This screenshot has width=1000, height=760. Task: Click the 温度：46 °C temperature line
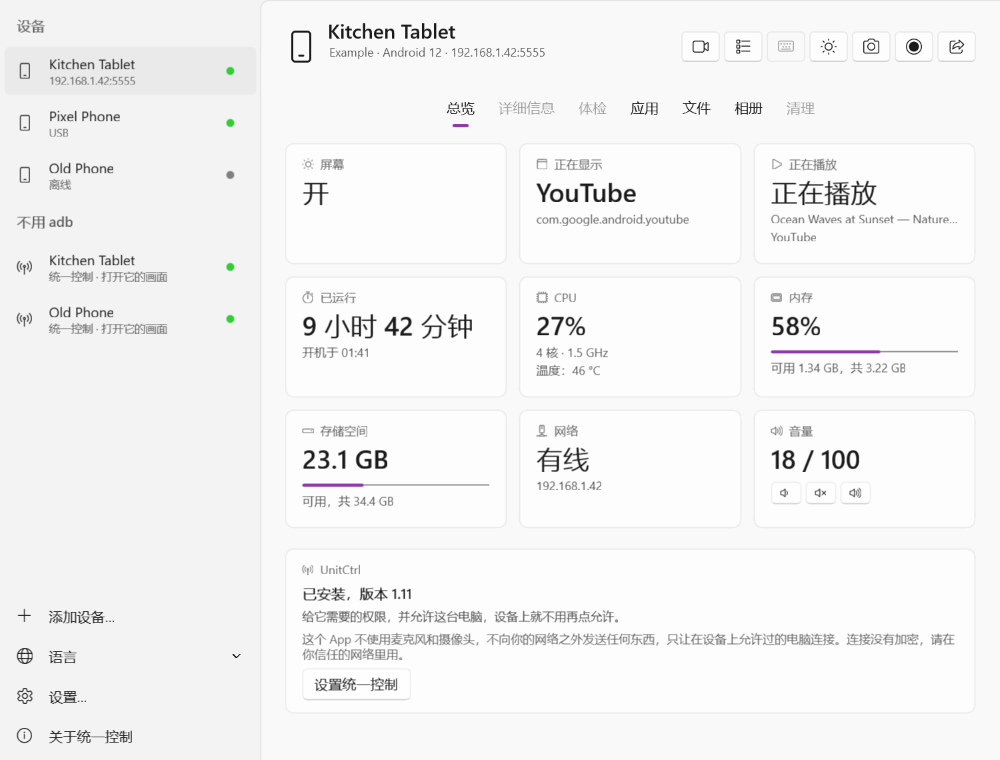tap(568, 370)
